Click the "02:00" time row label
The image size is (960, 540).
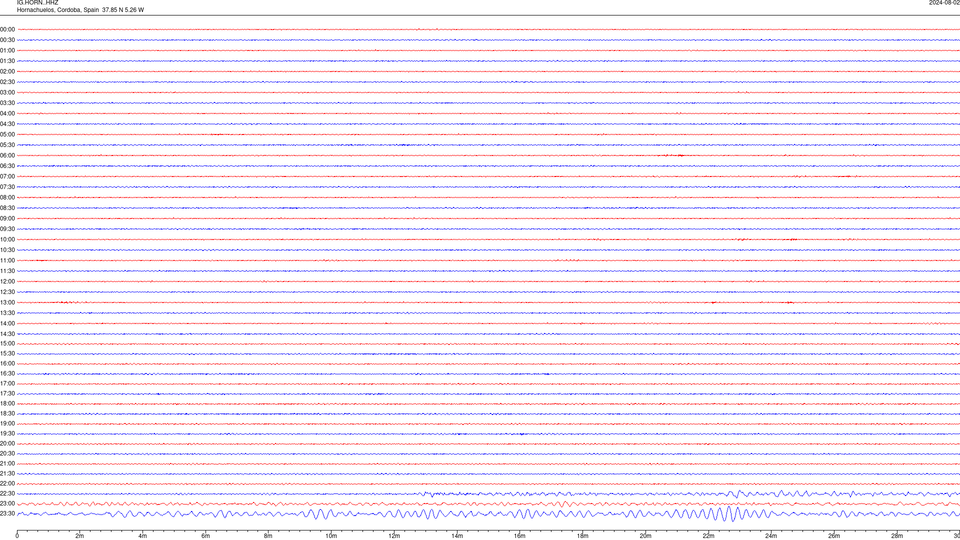tap(7, 72)
